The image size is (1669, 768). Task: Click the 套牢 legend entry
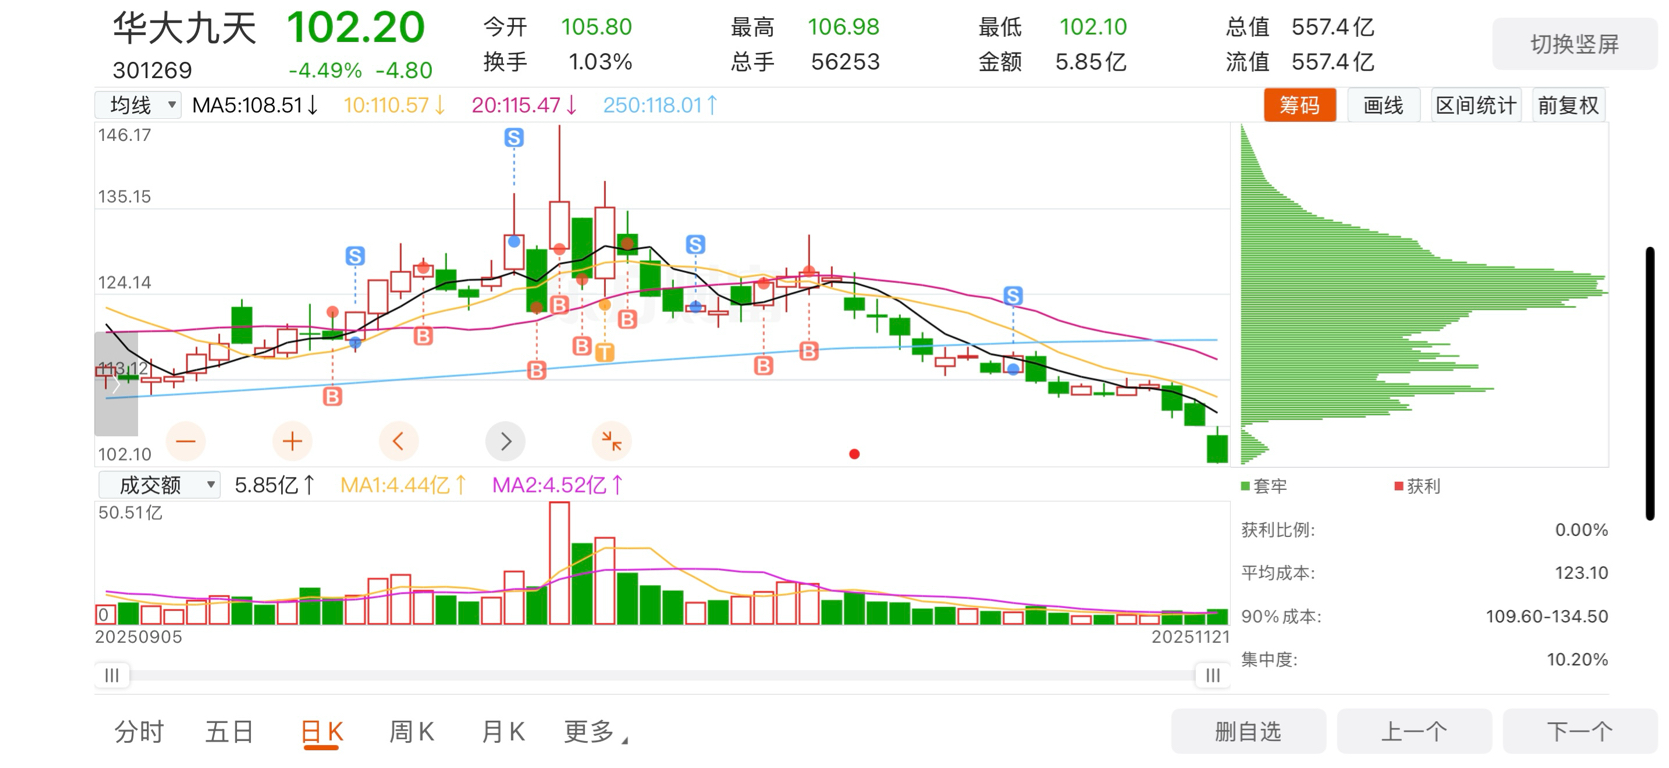[1264, 486]
